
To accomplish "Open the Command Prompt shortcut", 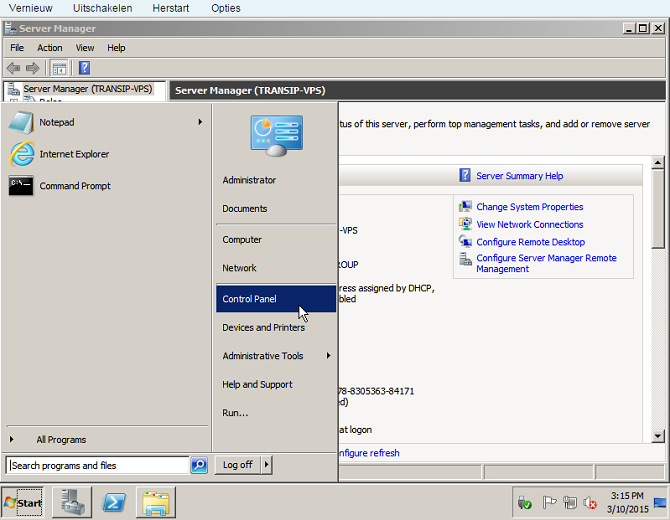I will (x=105, y=186).
